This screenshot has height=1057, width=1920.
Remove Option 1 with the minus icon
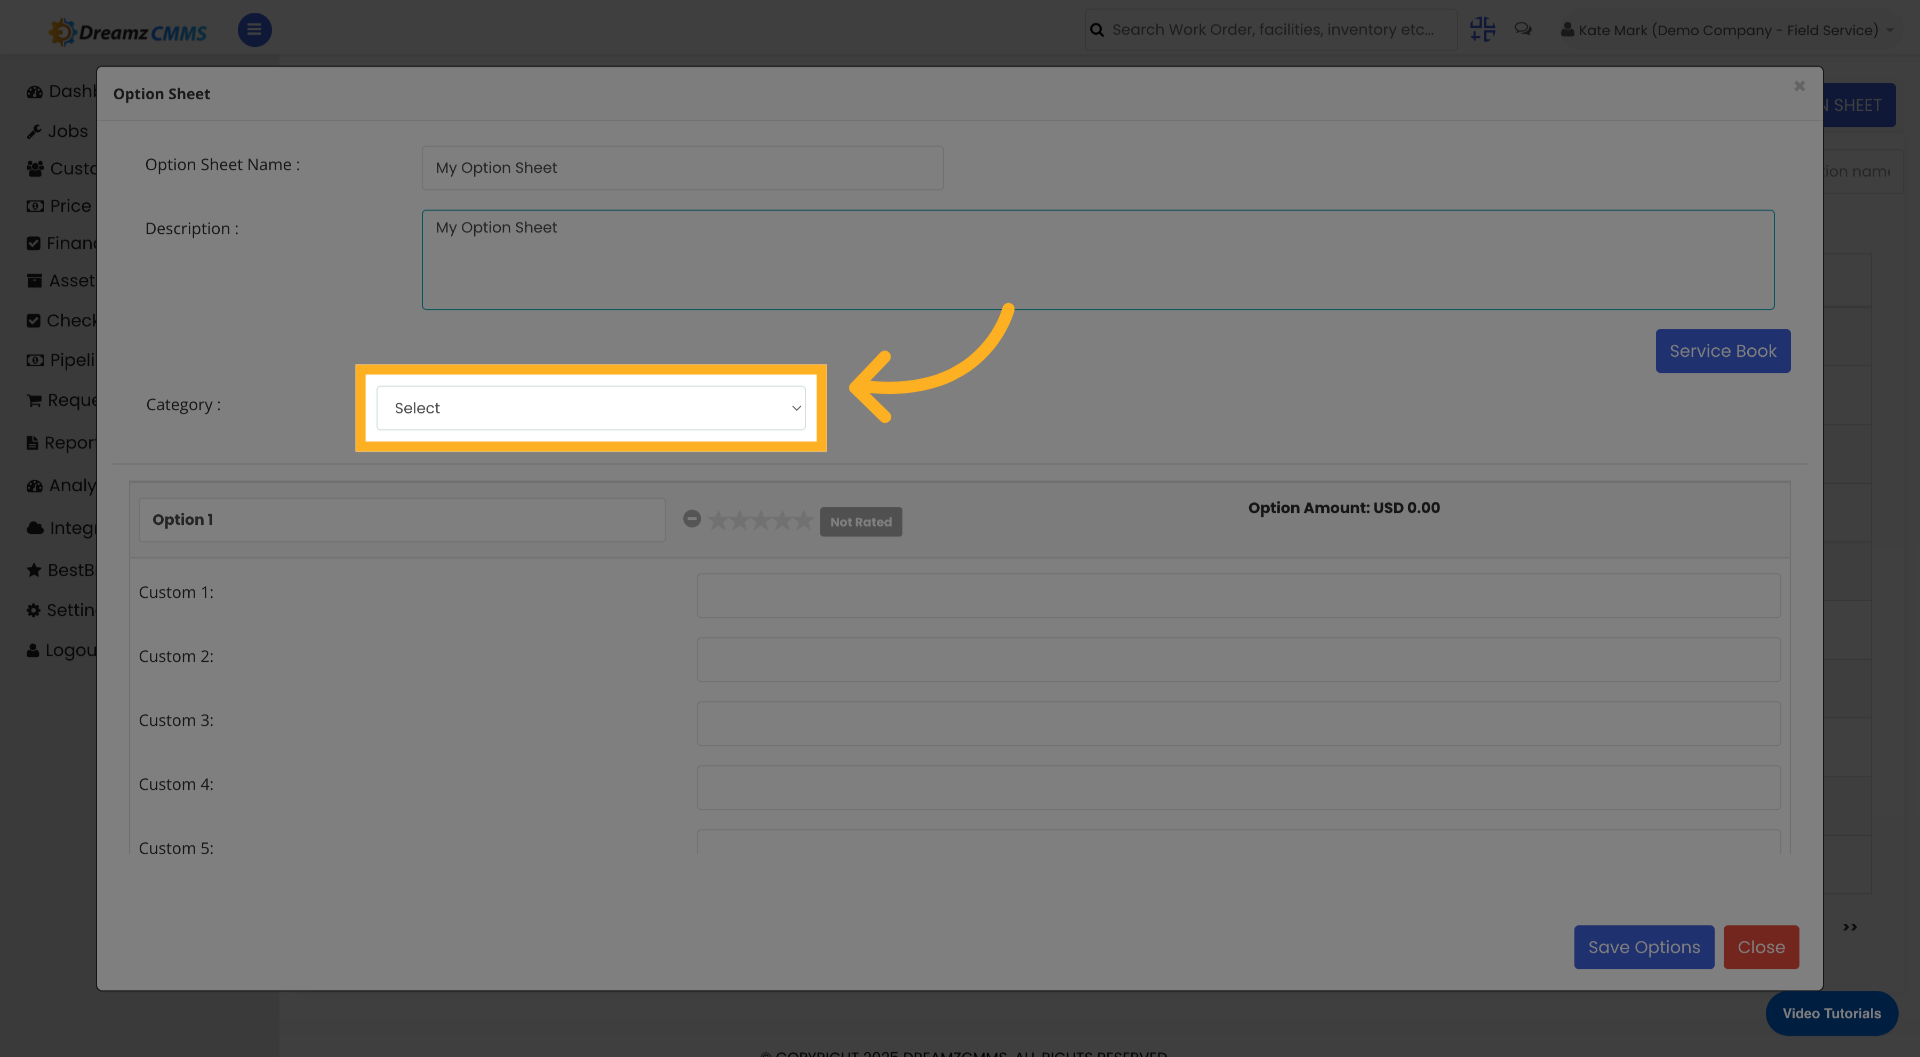coord(692,518)
